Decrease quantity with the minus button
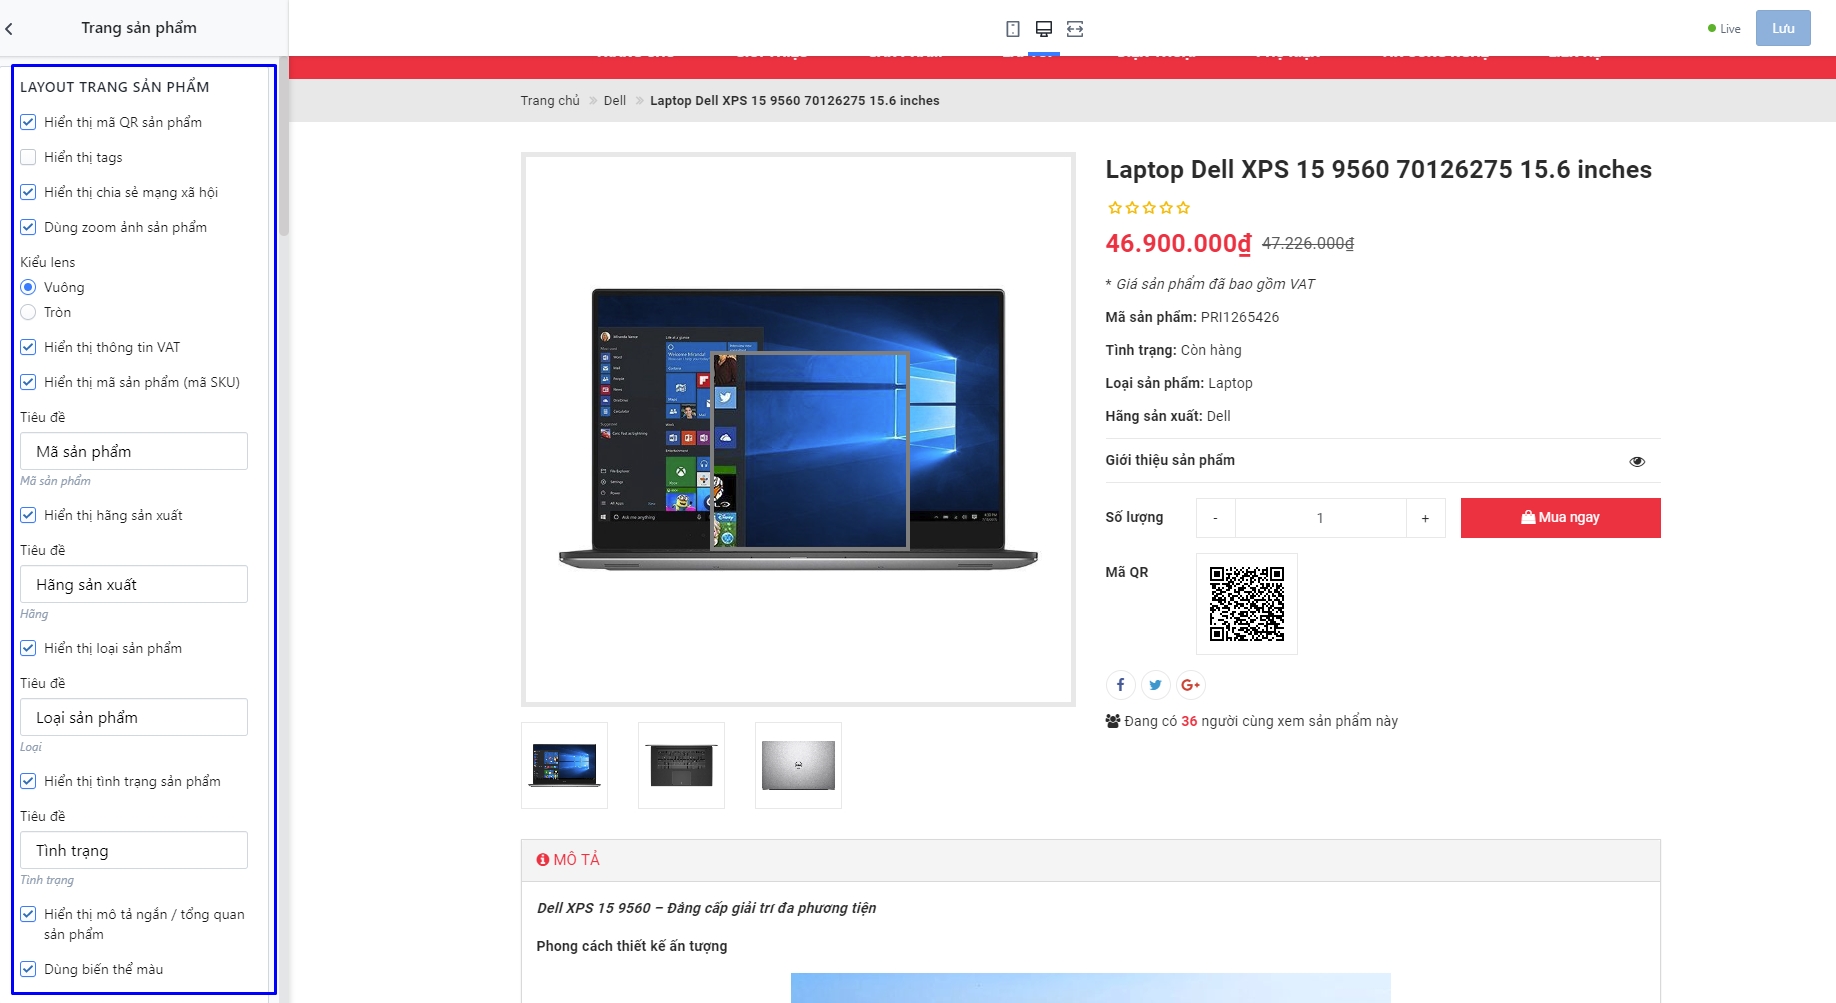 point(1216,518)
